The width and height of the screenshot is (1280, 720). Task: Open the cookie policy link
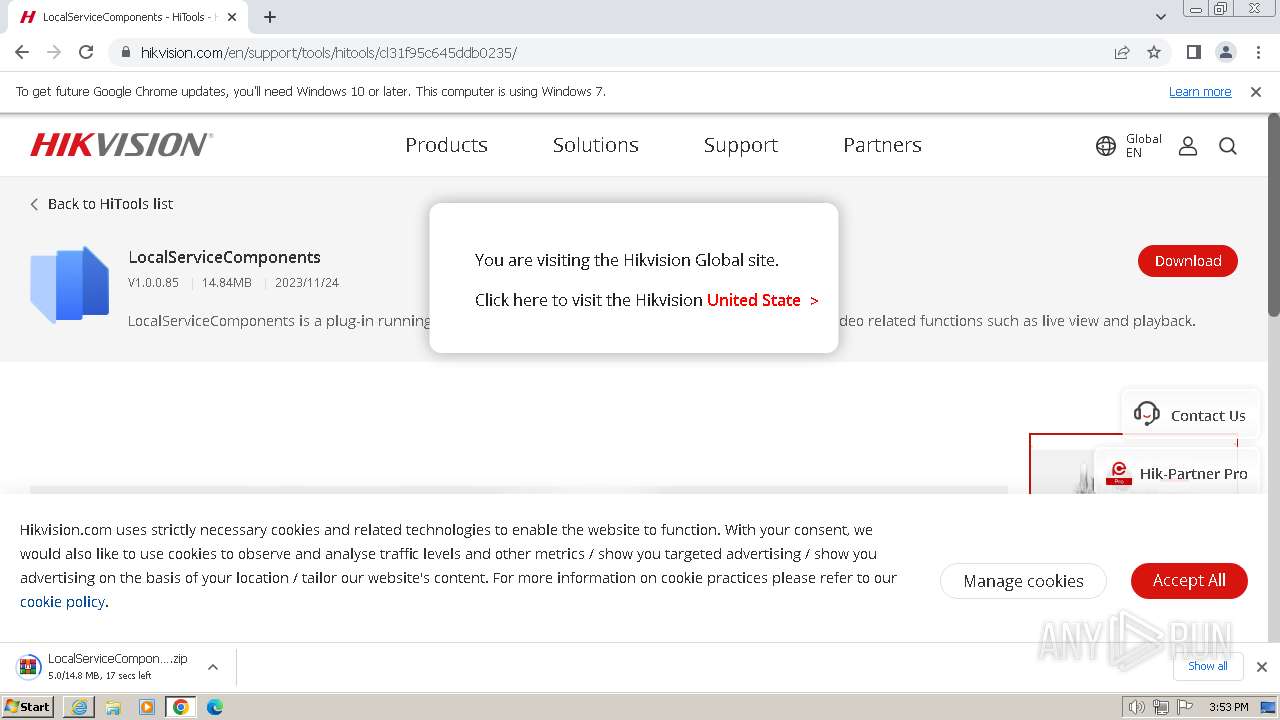[62, 602]
